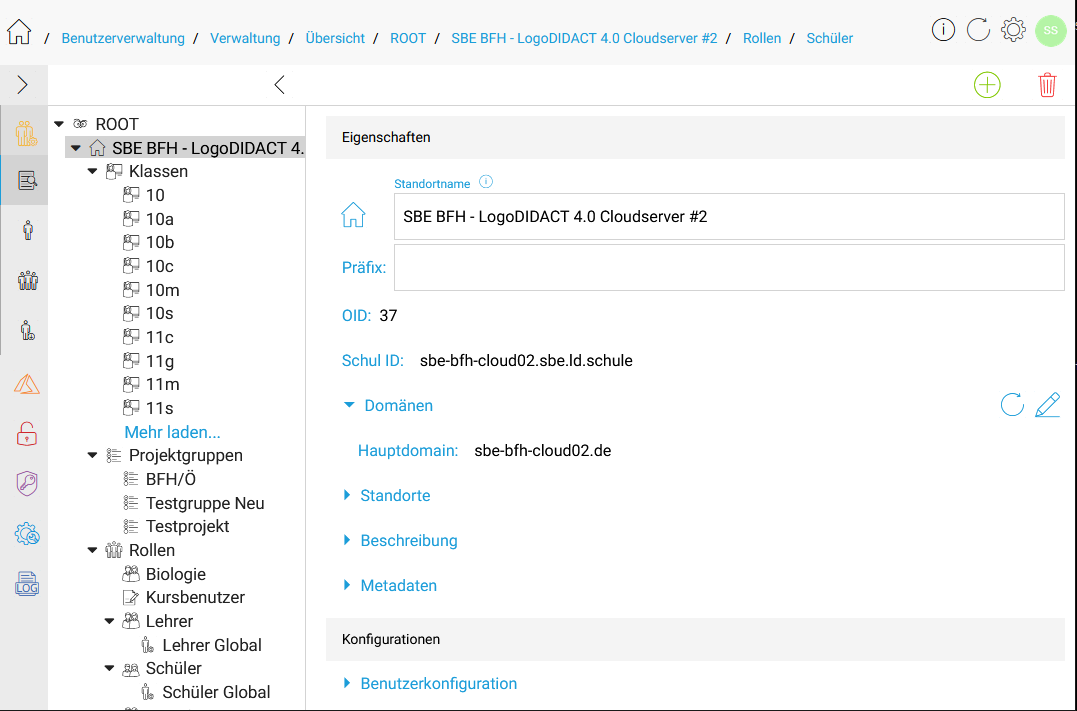Collapse Domänen section
This screenshot has width=1077, height=711.
point(349,405)
